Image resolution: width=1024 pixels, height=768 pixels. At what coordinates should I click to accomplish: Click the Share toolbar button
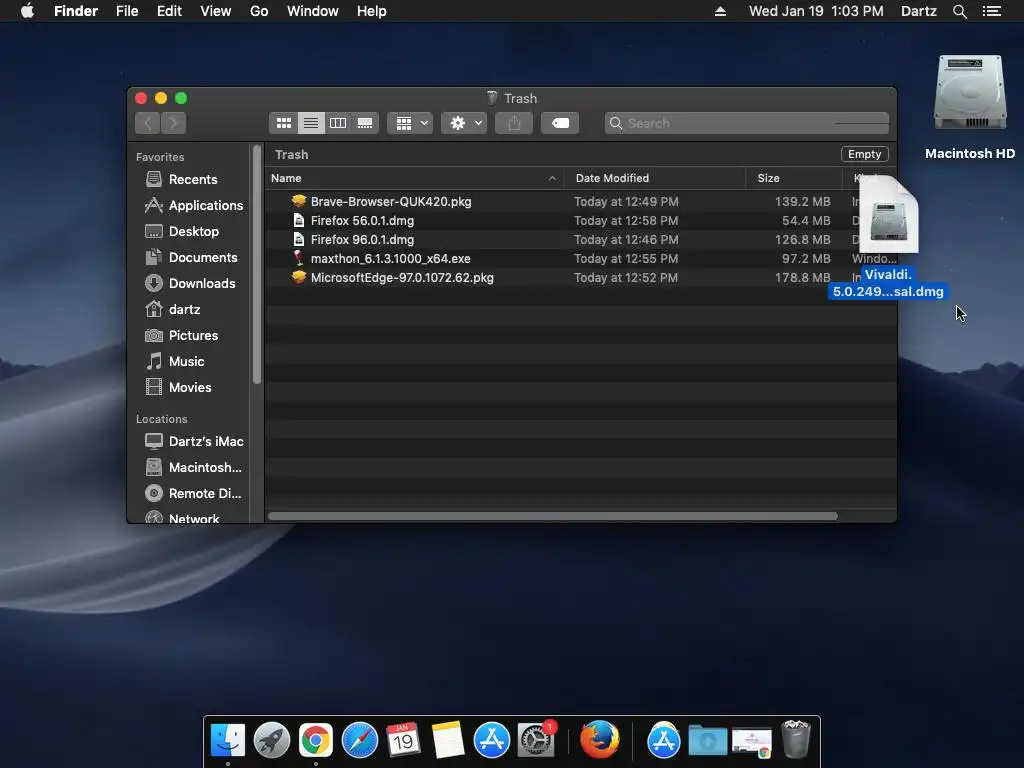514,123
